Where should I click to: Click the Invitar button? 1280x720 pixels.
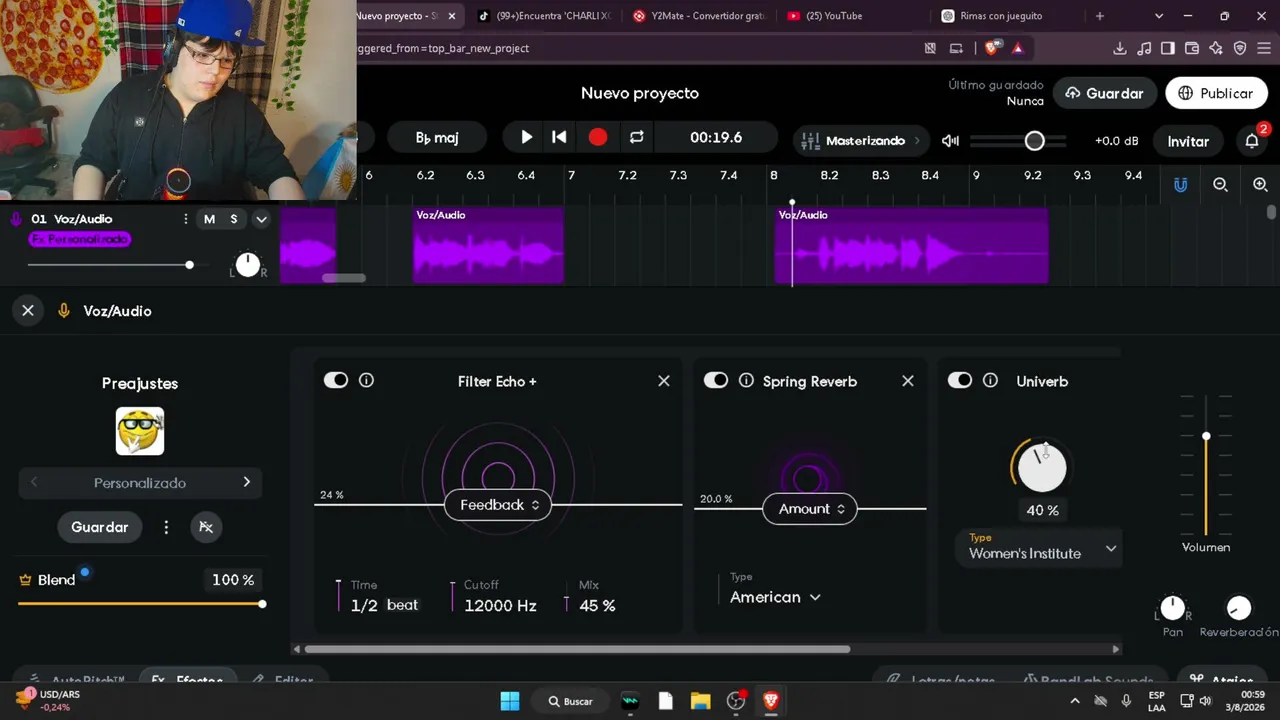tap(1188, 141)
